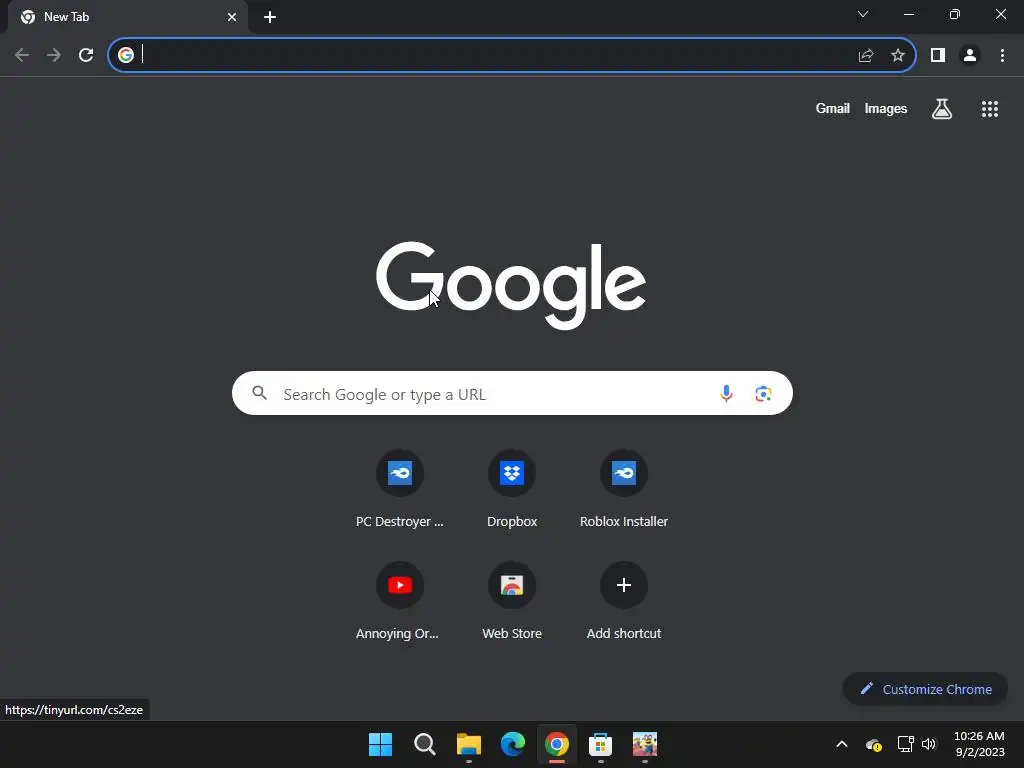Open network status tray icon
This screenshot has height=768, width=1024.
pos(905,744)
